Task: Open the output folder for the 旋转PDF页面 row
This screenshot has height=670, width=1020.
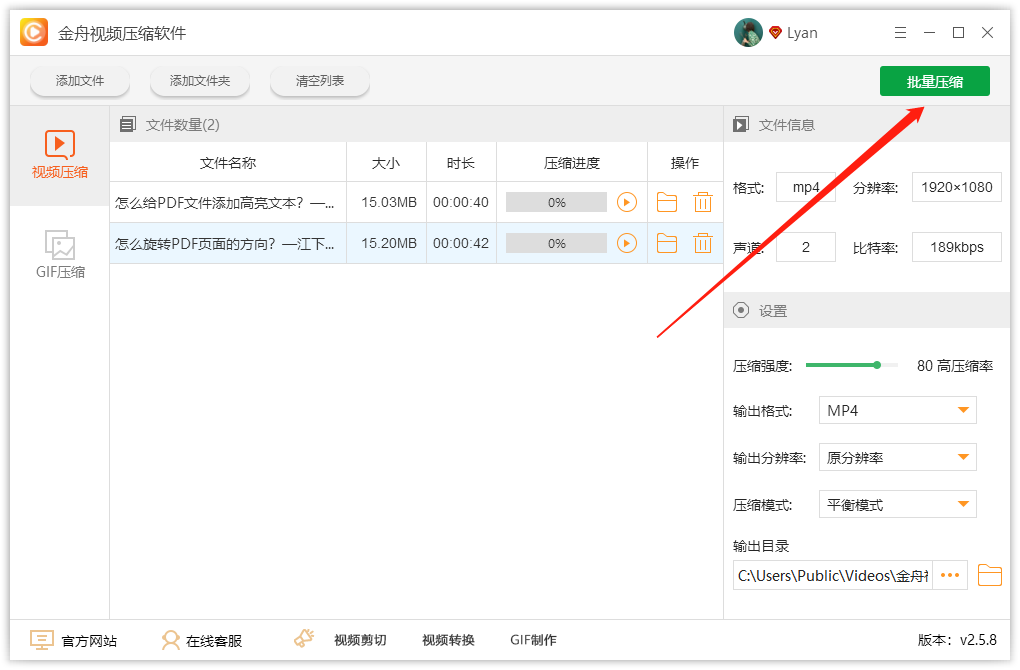Action: (x=667, y=243)
